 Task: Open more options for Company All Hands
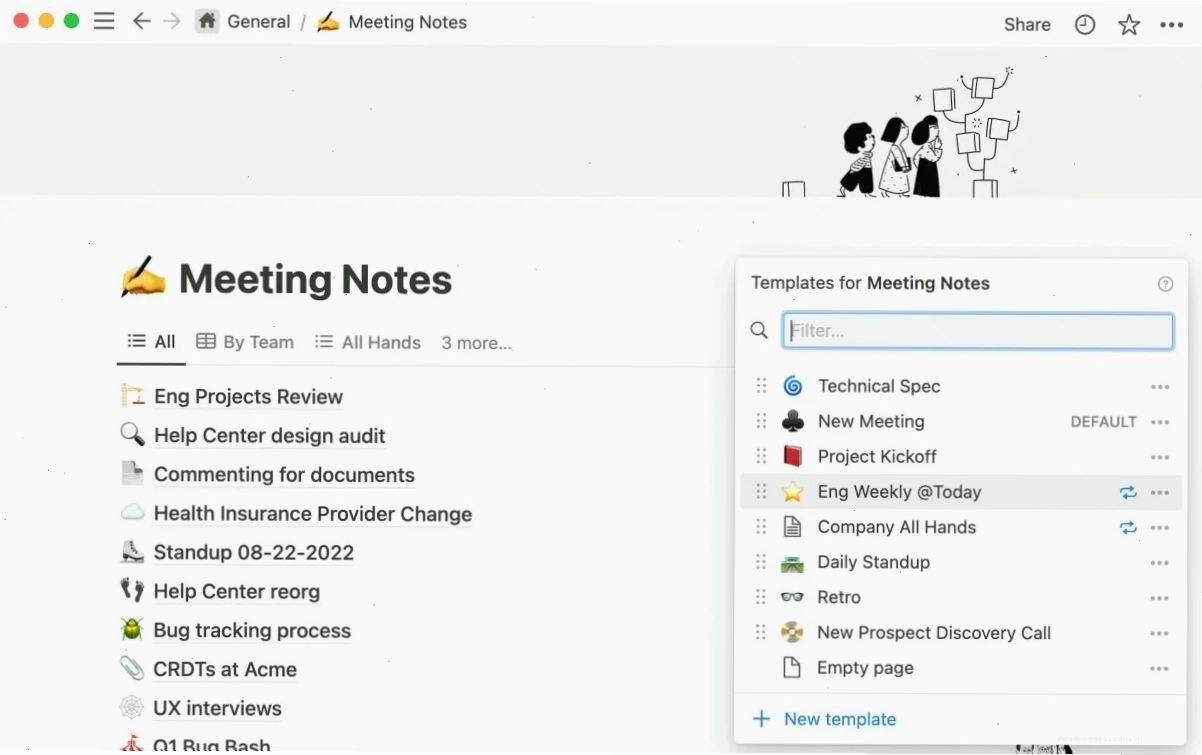coord(1160,527)
